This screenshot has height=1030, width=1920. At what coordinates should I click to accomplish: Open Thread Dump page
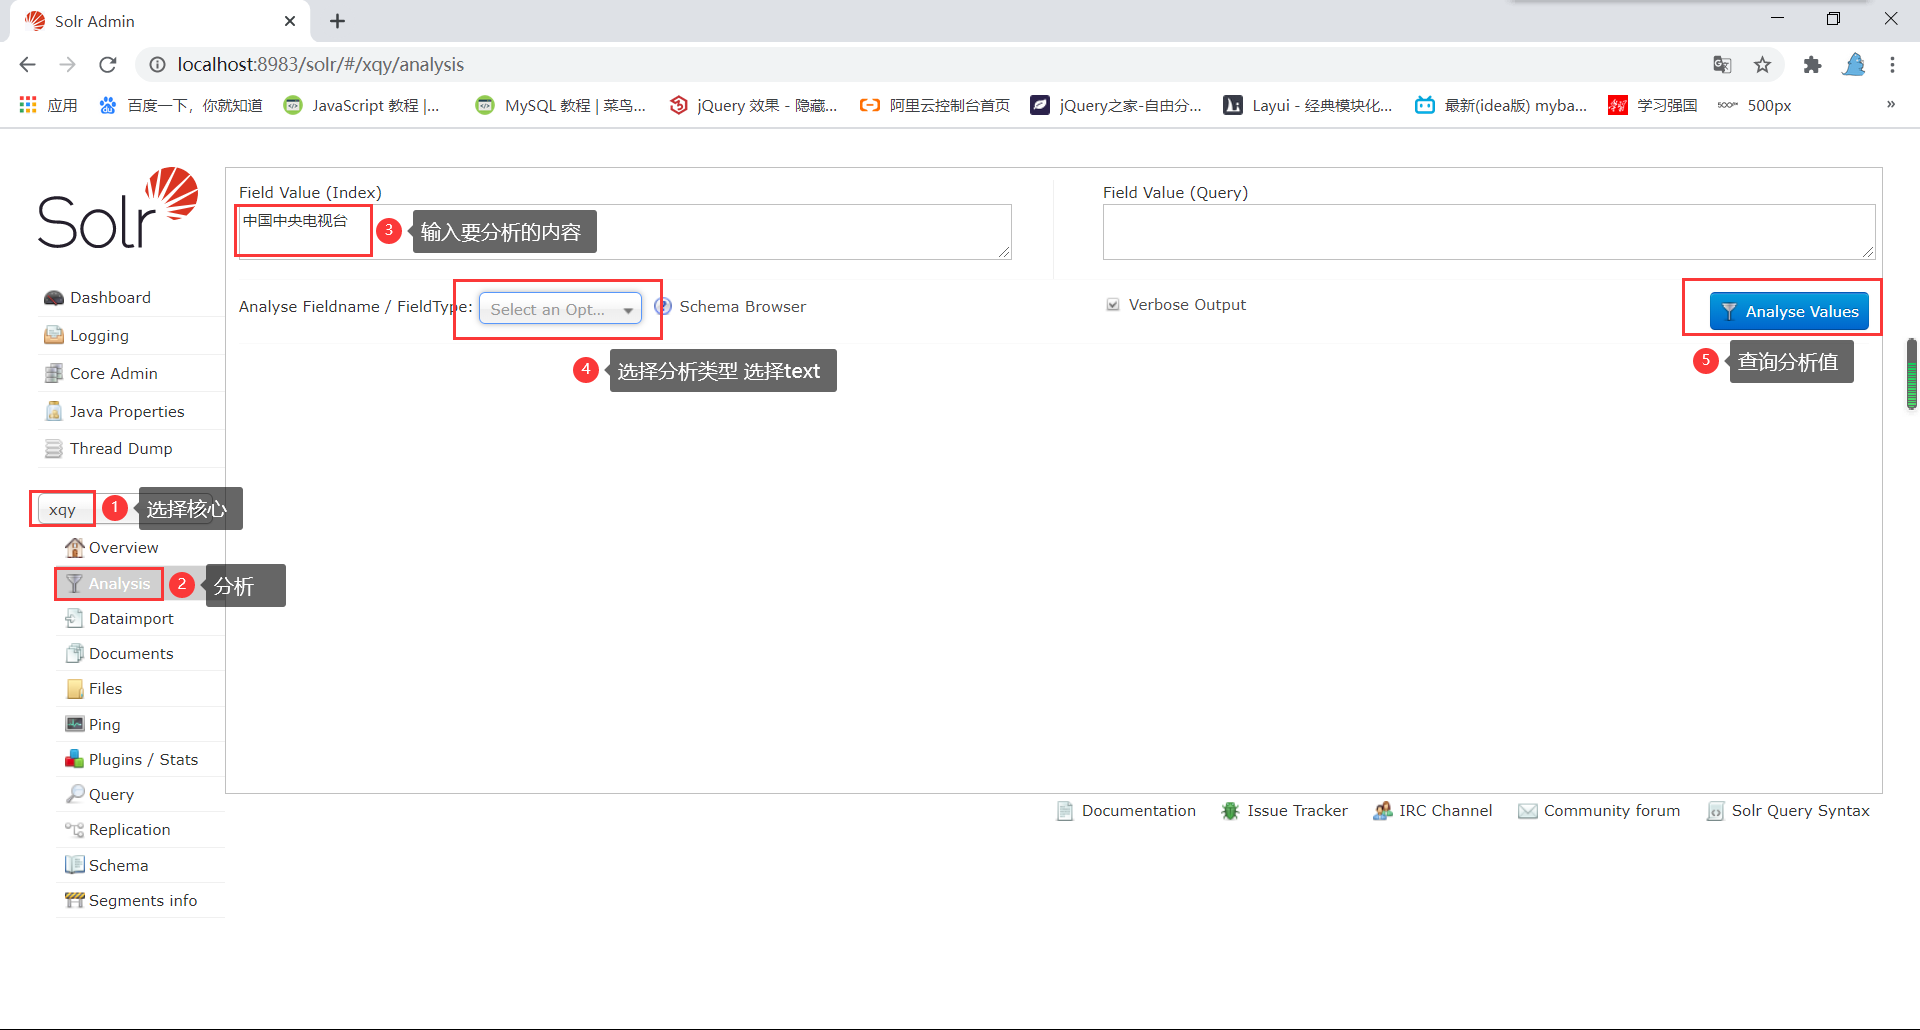pos(121,449)
